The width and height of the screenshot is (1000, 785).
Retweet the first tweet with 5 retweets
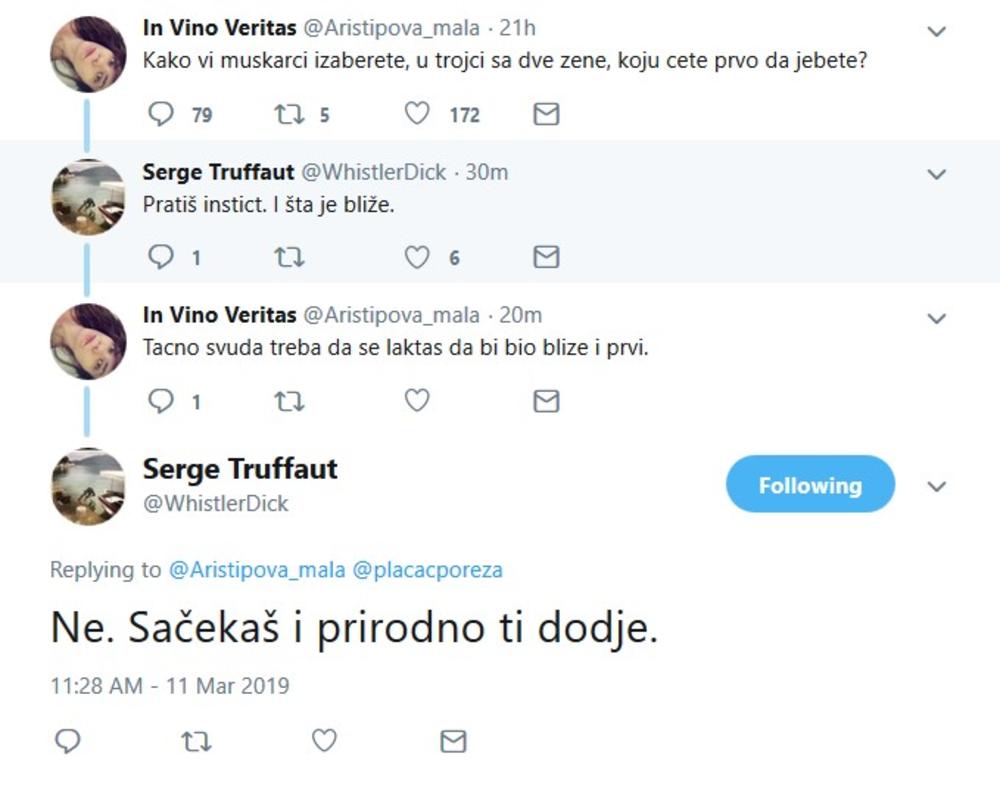click(288, 115)
